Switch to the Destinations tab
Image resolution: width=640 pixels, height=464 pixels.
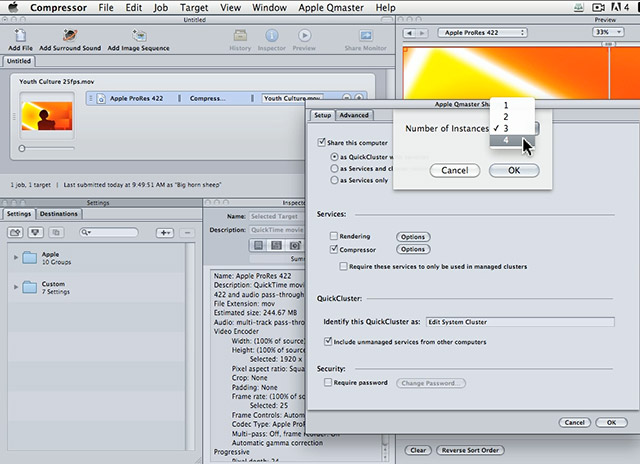[x=59, y=214]
